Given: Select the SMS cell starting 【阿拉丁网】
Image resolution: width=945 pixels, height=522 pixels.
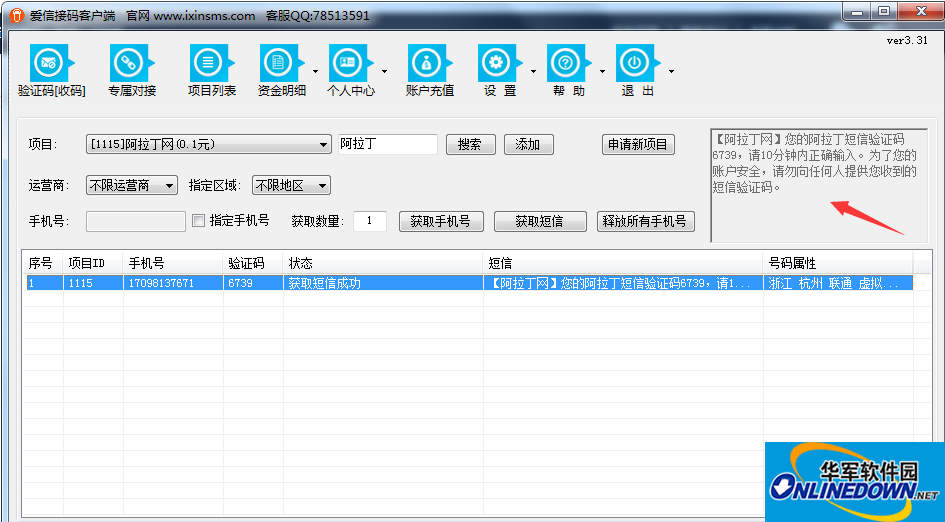Looking at the screenshot, I should point(623,283).
